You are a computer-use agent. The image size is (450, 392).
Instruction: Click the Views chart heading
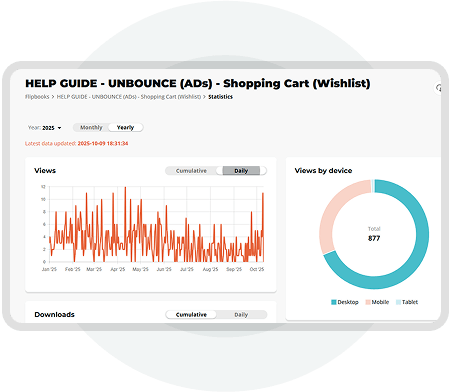[45, 170]
